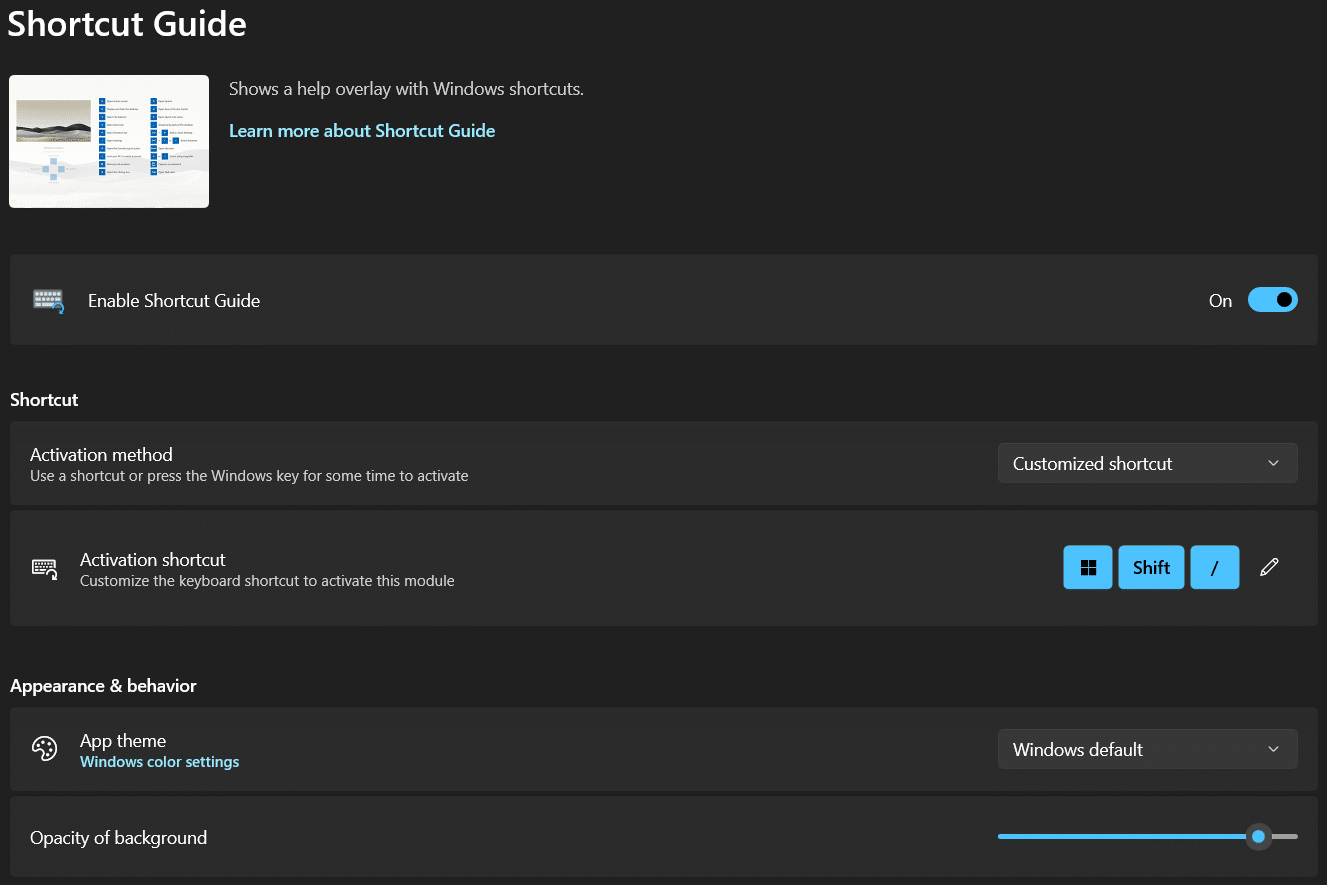Click the Windows logo key in shortcut

1088,568
